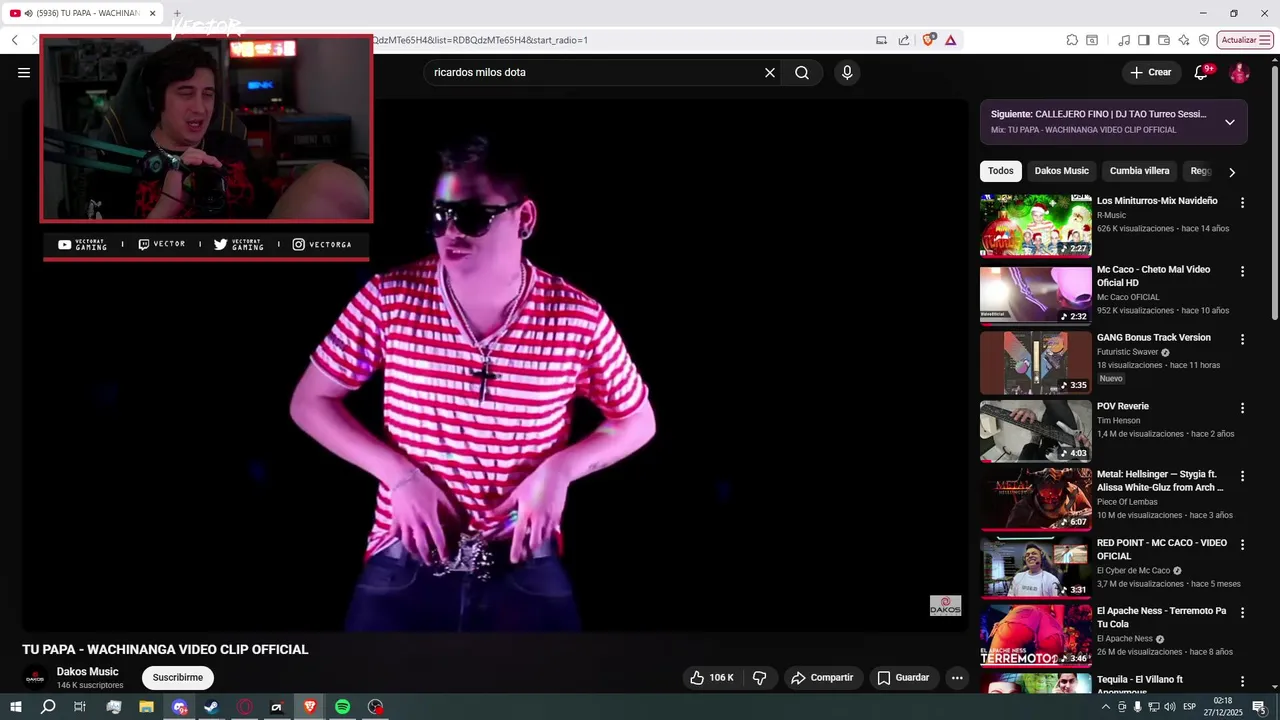The height and width of the screenshot is (720, 1280).
Task: Open the GANG Bonus Track Version thumbnail
Action: pyautogui.click(x=1036, y=363)
